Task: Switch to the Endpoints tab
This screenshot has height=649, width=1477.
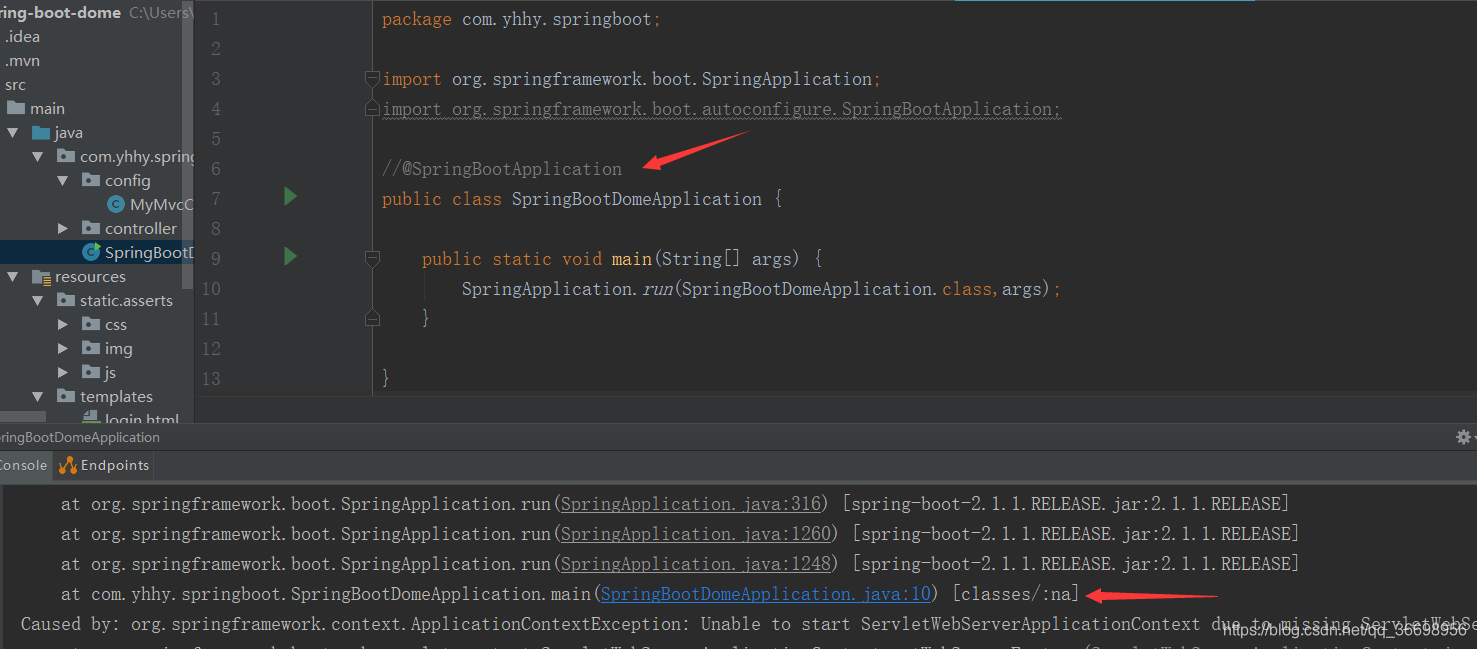Action: pos(103,465)
